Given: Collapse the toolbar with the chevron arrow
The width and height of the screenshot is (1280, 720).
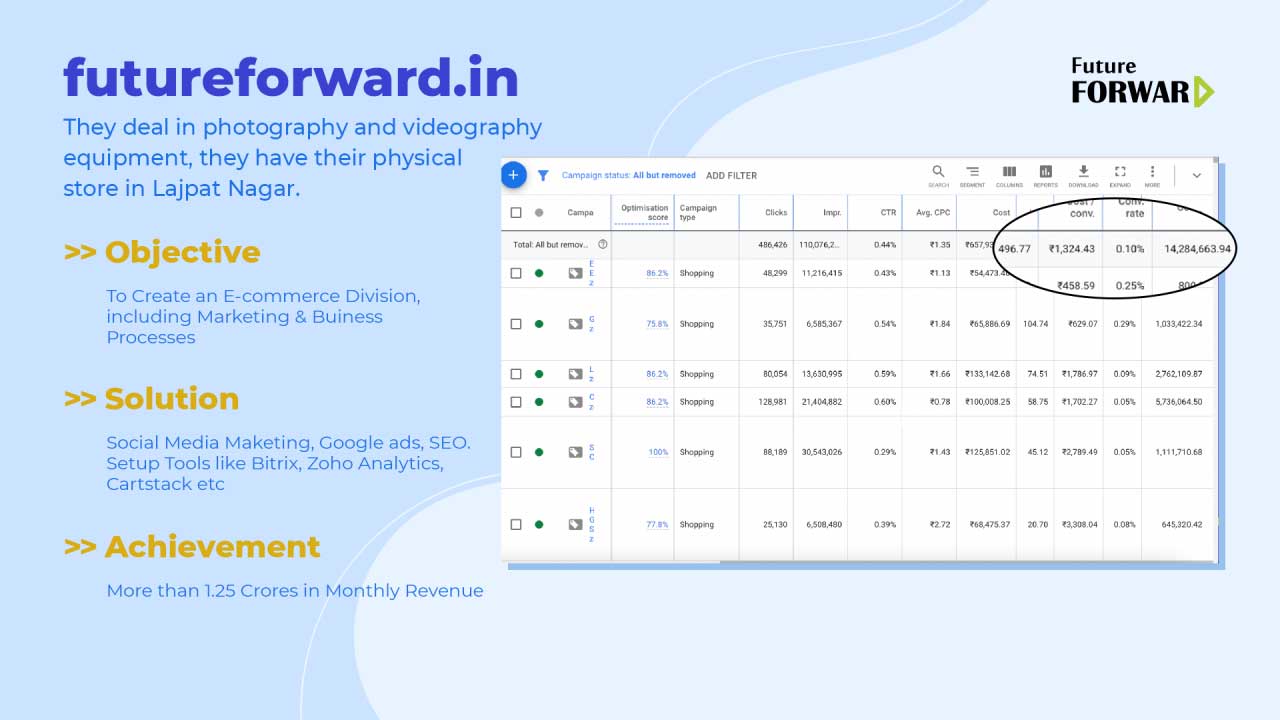Looking at the screenshot, I should (1196, 175).
